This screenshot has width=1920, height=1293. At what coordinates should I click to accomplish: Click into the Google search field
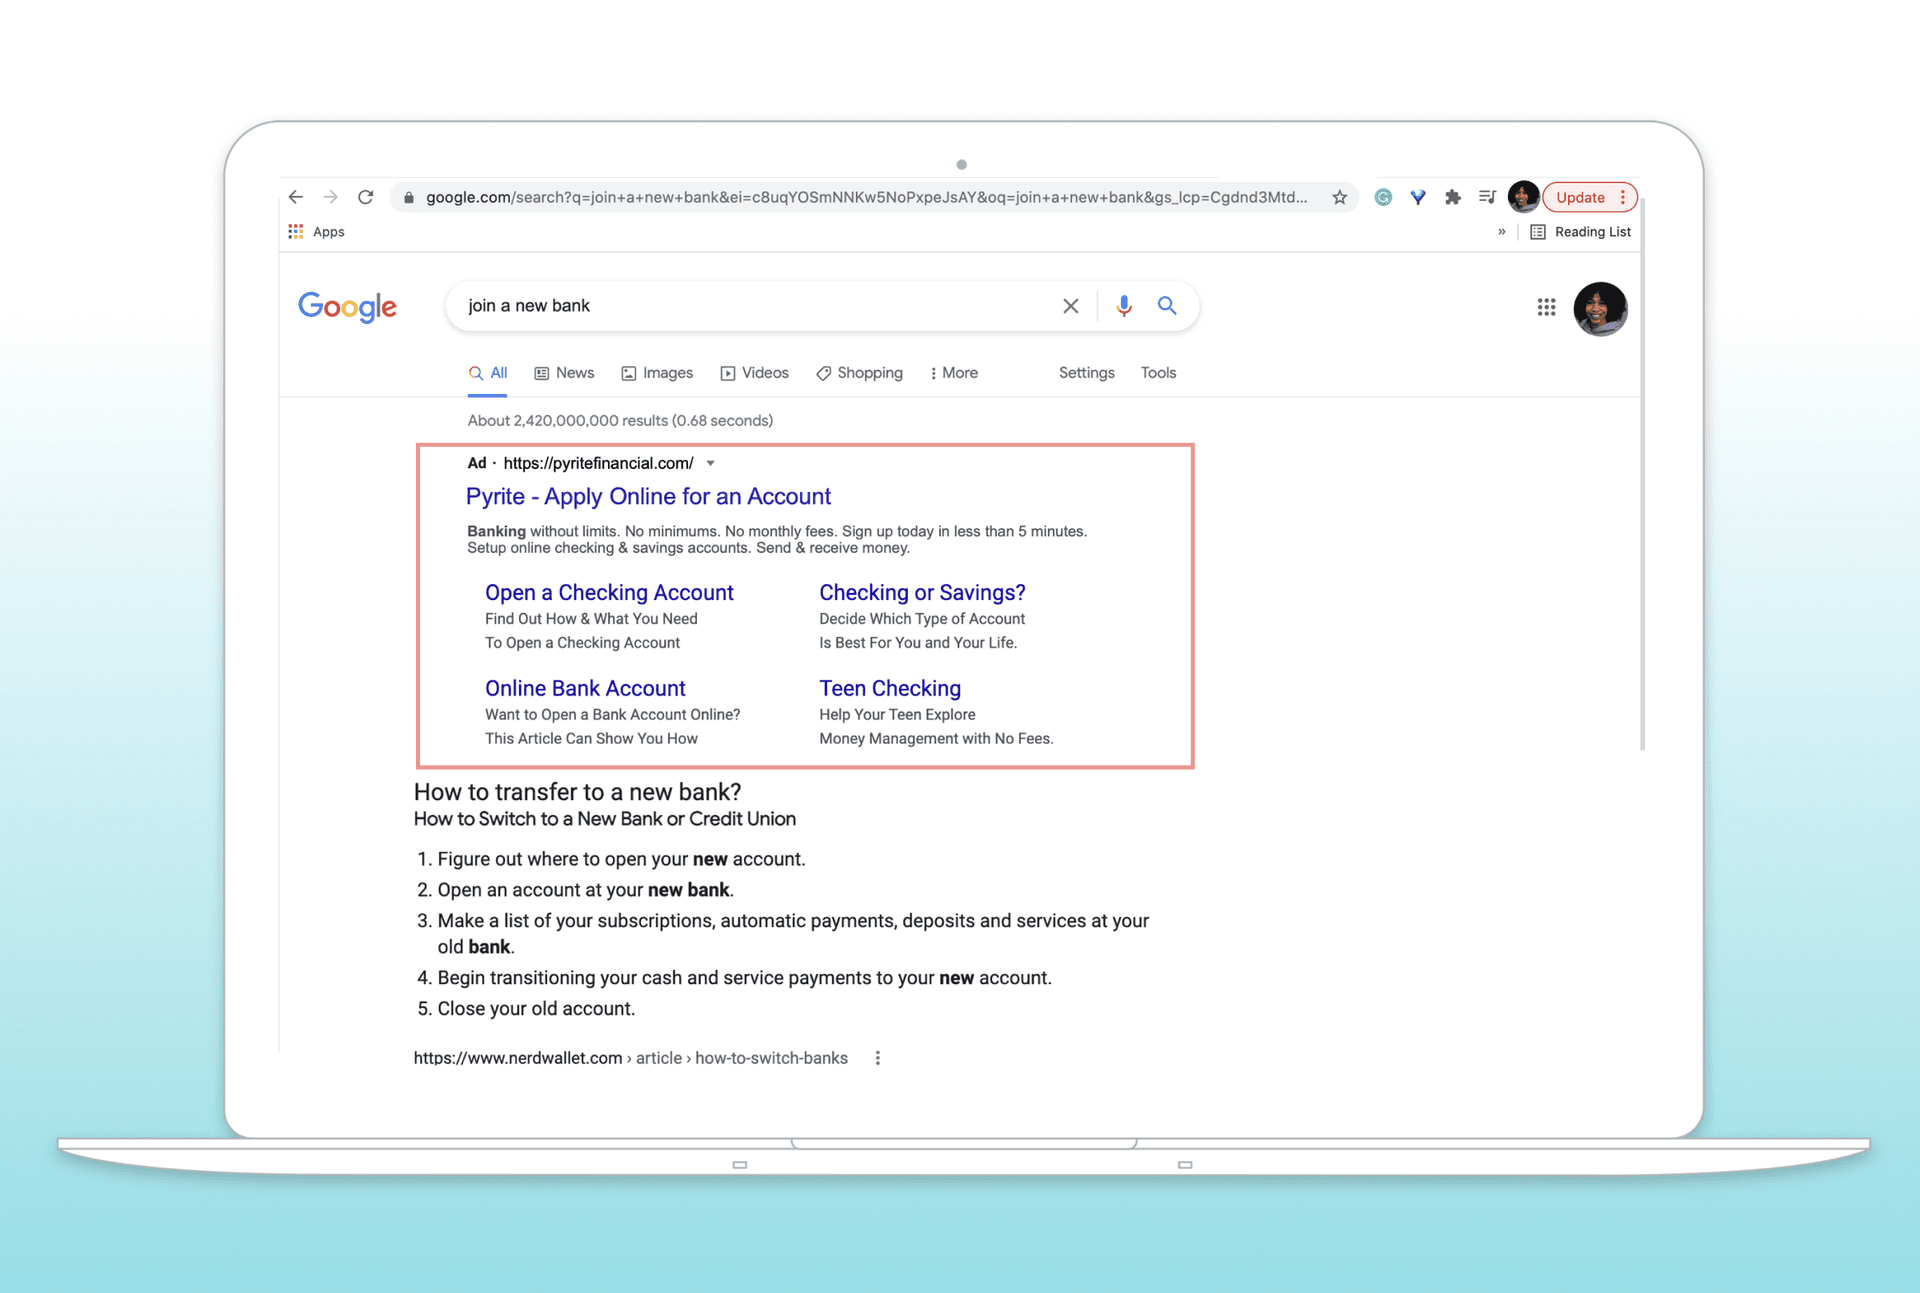coord(750,306)
